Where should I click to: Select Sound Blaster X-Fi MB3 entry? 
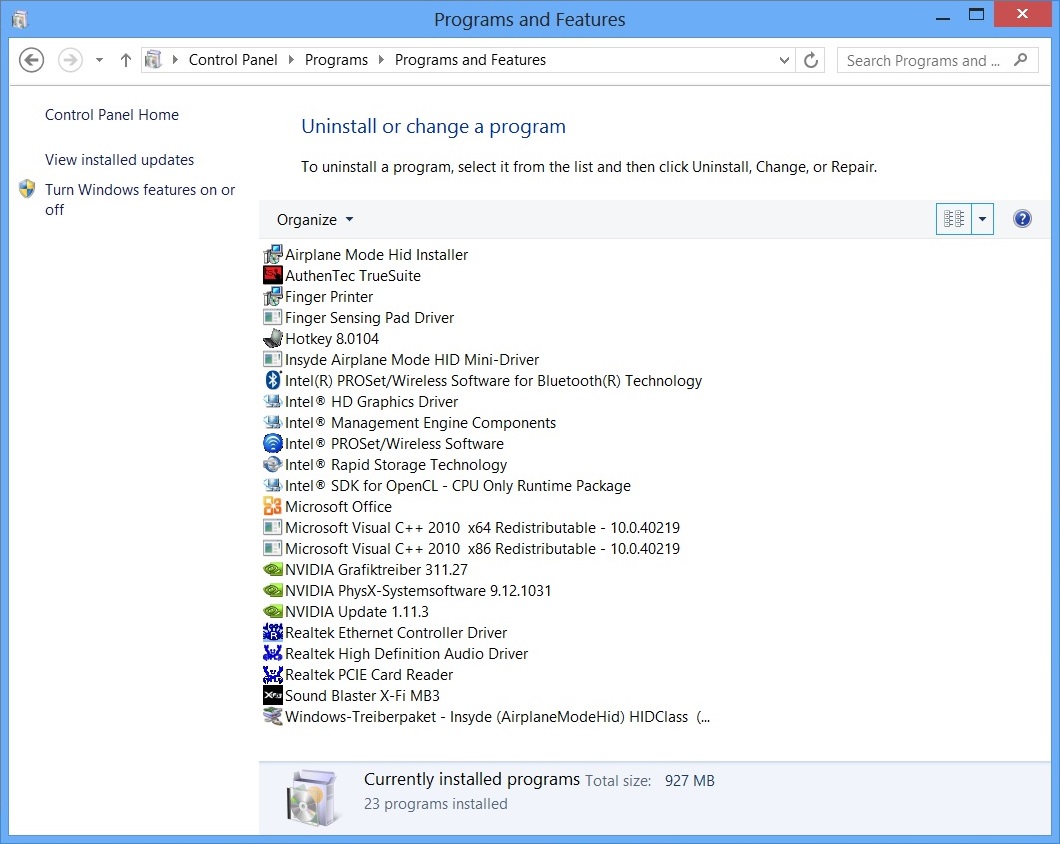point(362,695)
